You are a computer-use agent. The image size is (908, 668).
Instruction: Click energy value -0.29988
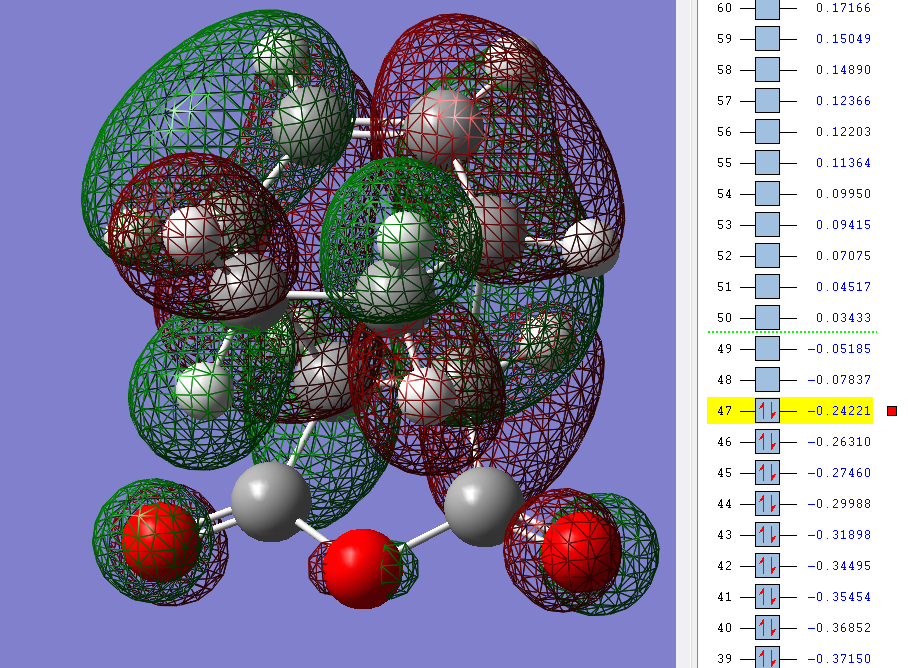click(839, 504)
